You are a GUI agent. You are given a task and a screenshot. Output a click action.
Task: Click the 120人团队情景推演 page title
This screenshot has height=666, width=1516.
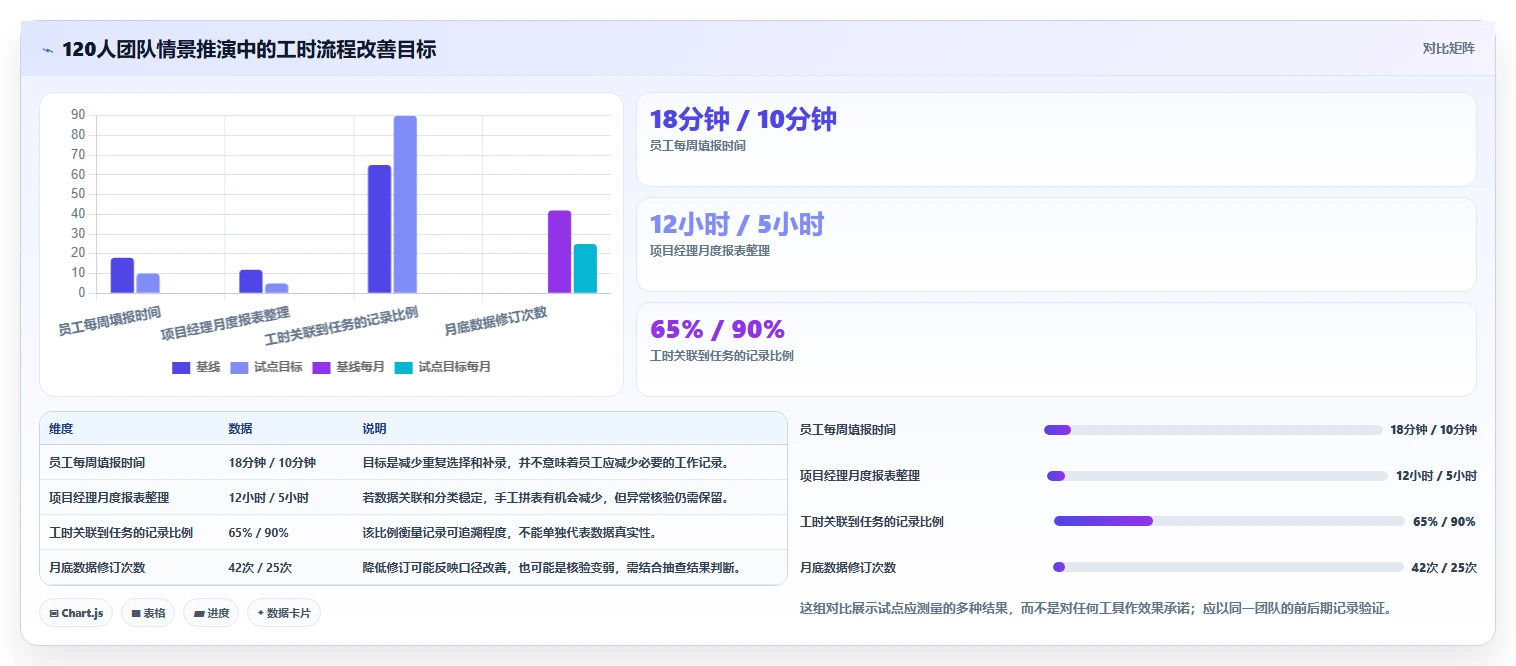tap(249, 49)
